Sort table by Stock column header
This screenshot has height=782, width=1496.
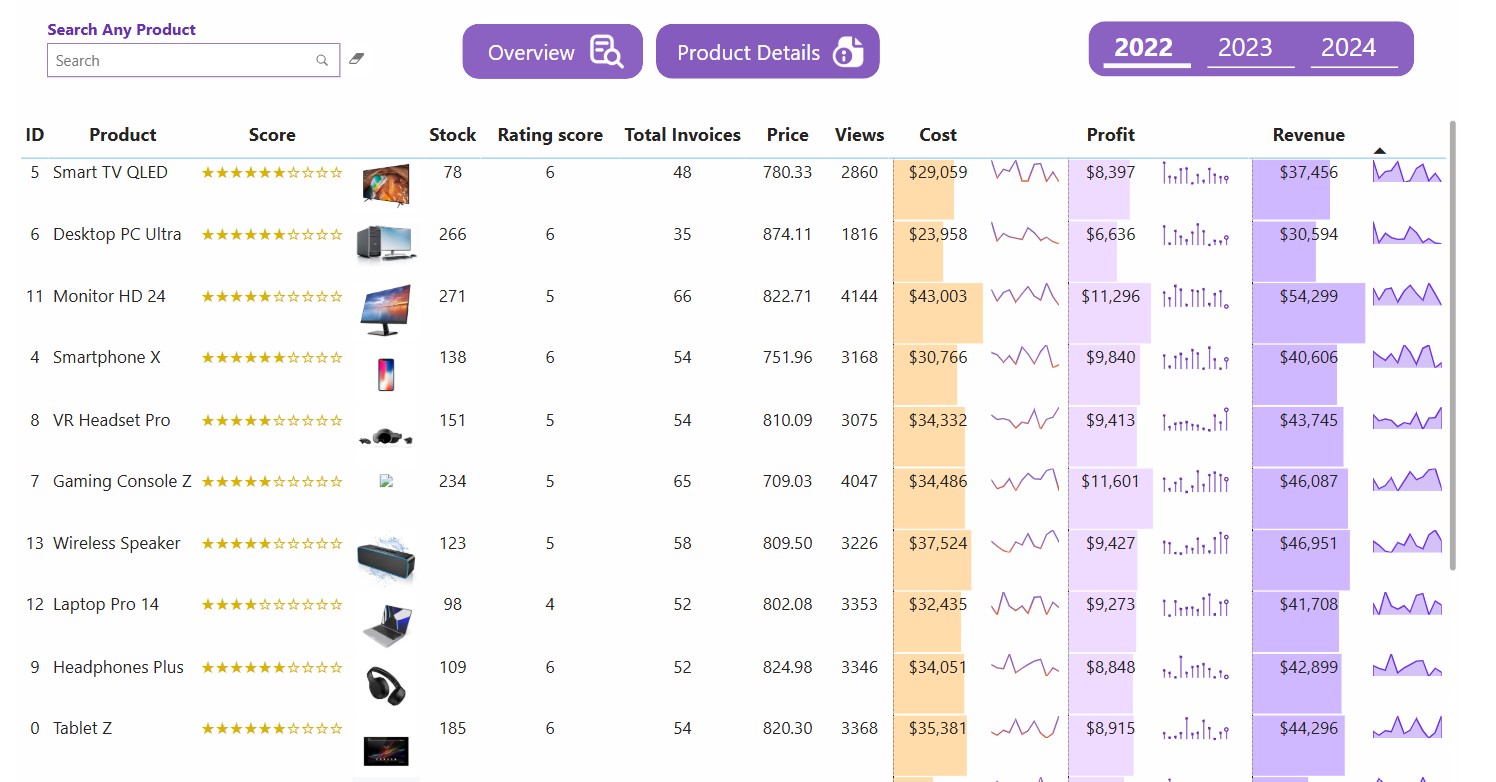[x=452, y=135]
